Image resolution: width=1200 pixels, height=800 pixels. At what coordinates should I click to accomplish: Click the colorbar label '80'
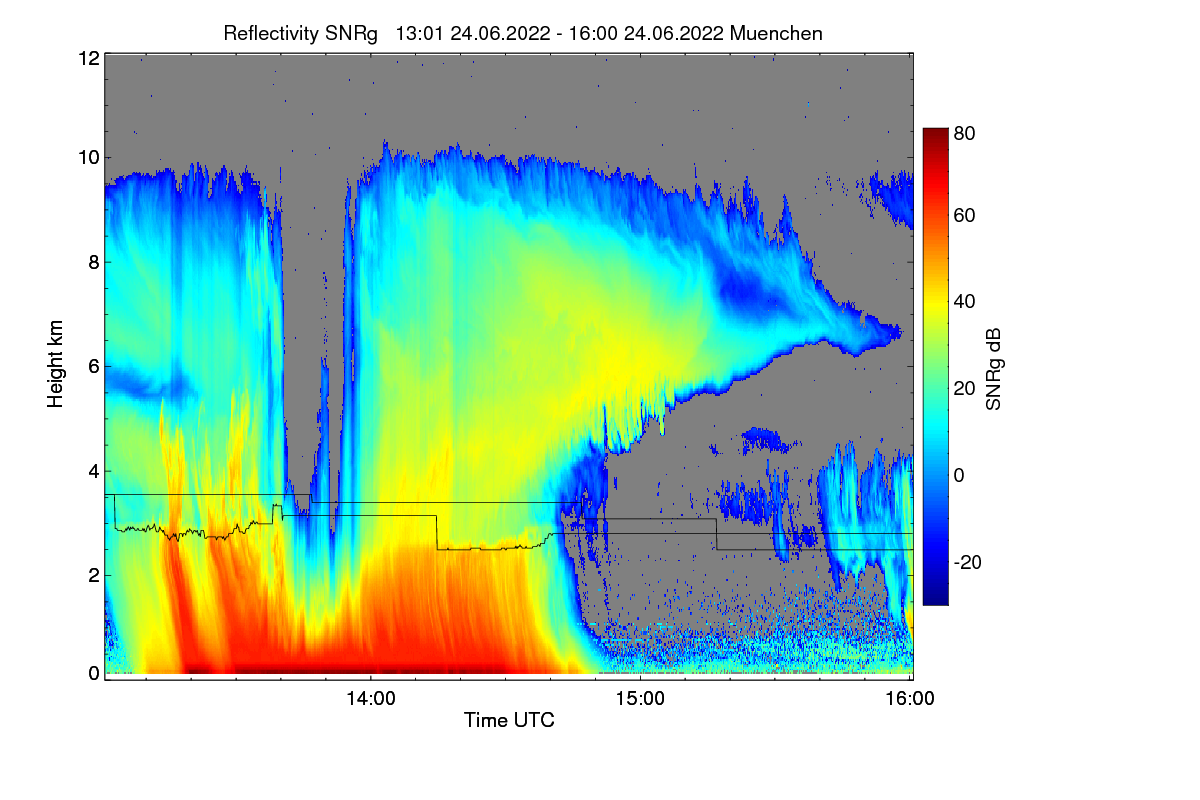coord(964,132)
